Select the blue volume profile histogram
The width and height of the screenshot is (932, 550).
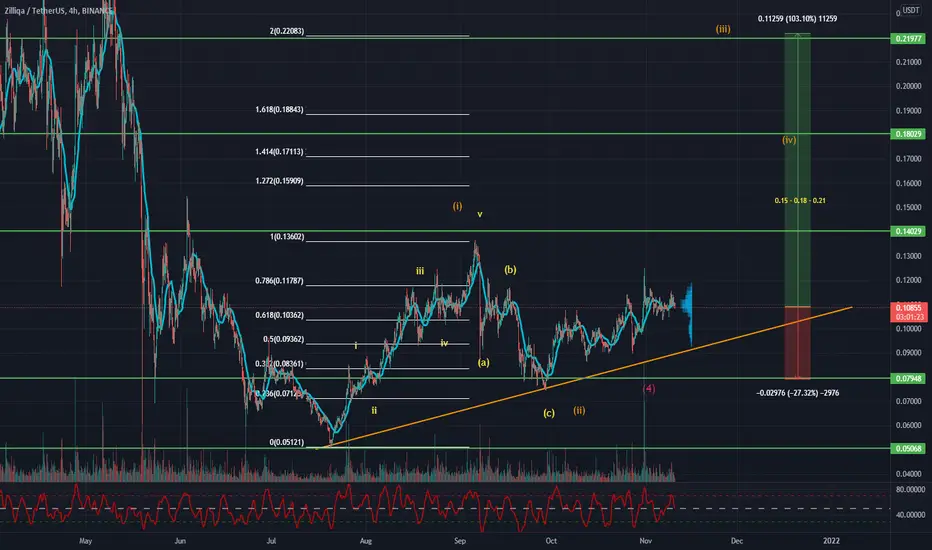tap(687, 314)
